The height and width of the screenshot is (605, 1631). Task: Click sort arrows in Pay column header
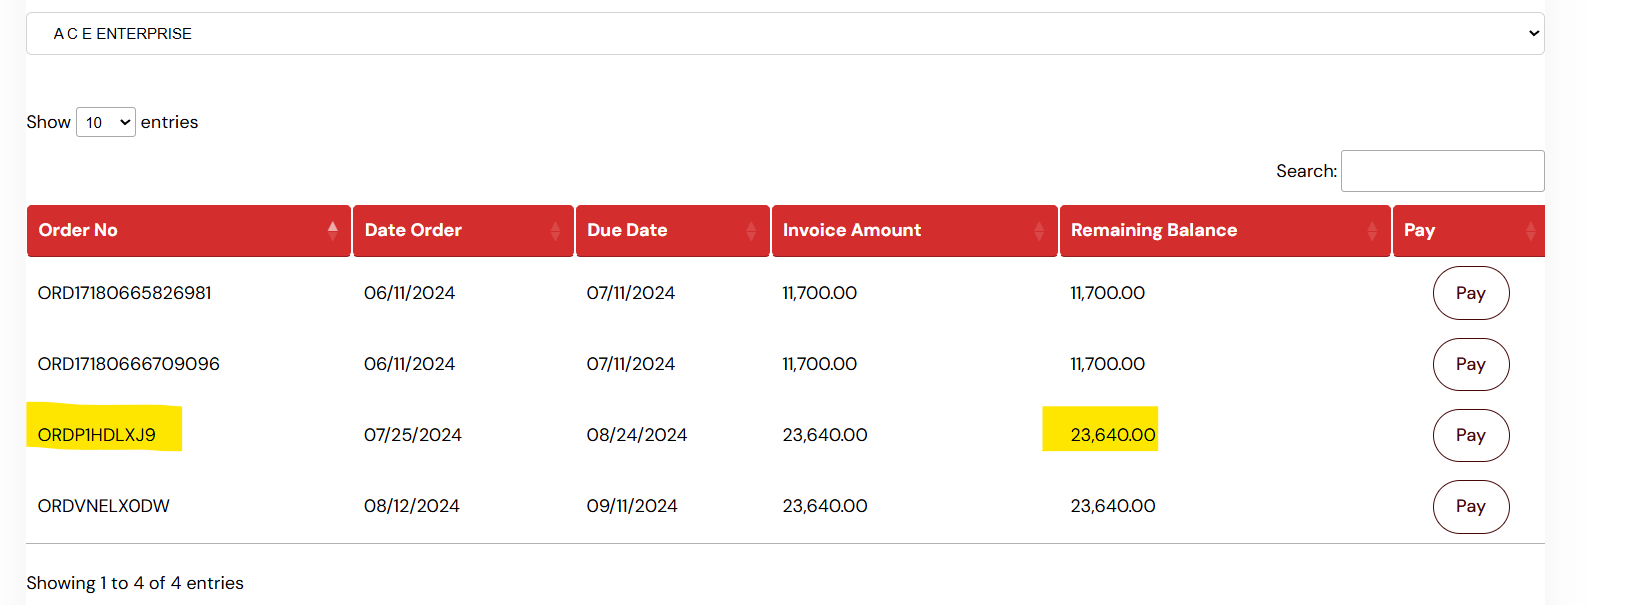pos(1530,231)
